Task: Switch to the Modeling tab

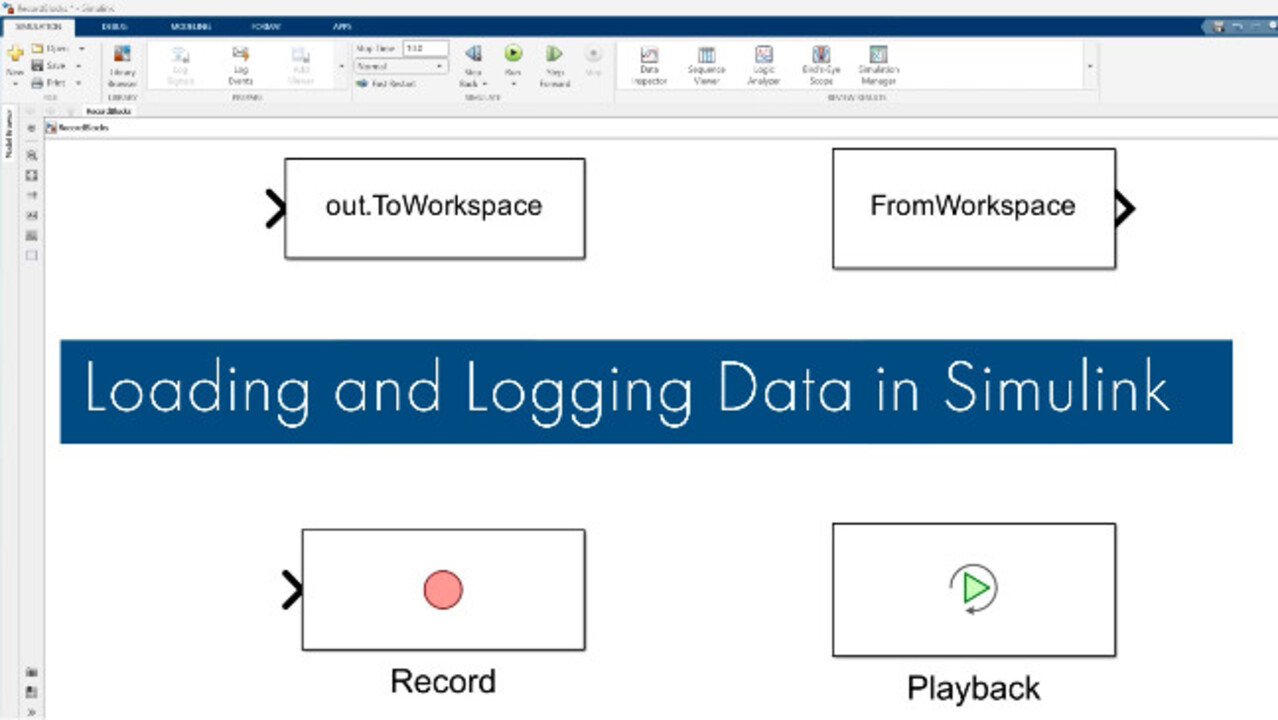Action: coord(190,27)
